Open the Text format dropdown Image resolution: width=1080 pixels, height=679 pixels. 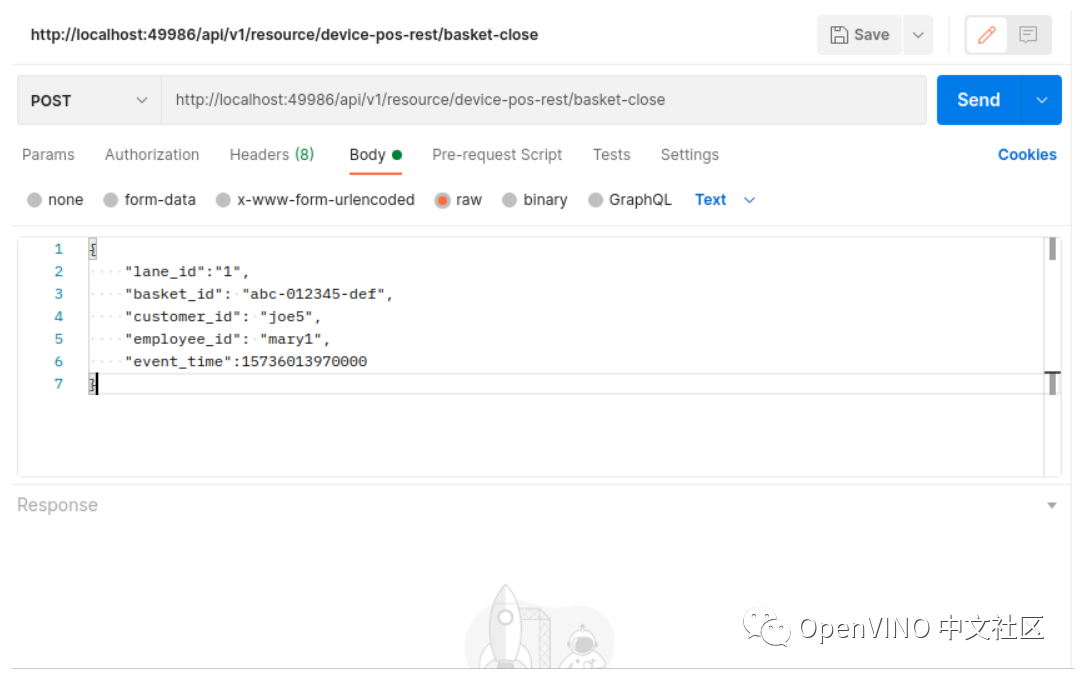pyautogui.click(x=725, y=200)
